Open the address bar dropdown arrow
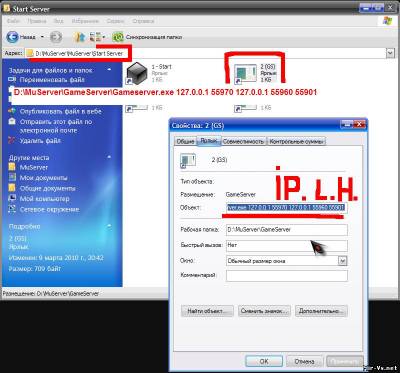Viewport: 400px width, 373px height. pyautogui.click(x=390, y=53)
